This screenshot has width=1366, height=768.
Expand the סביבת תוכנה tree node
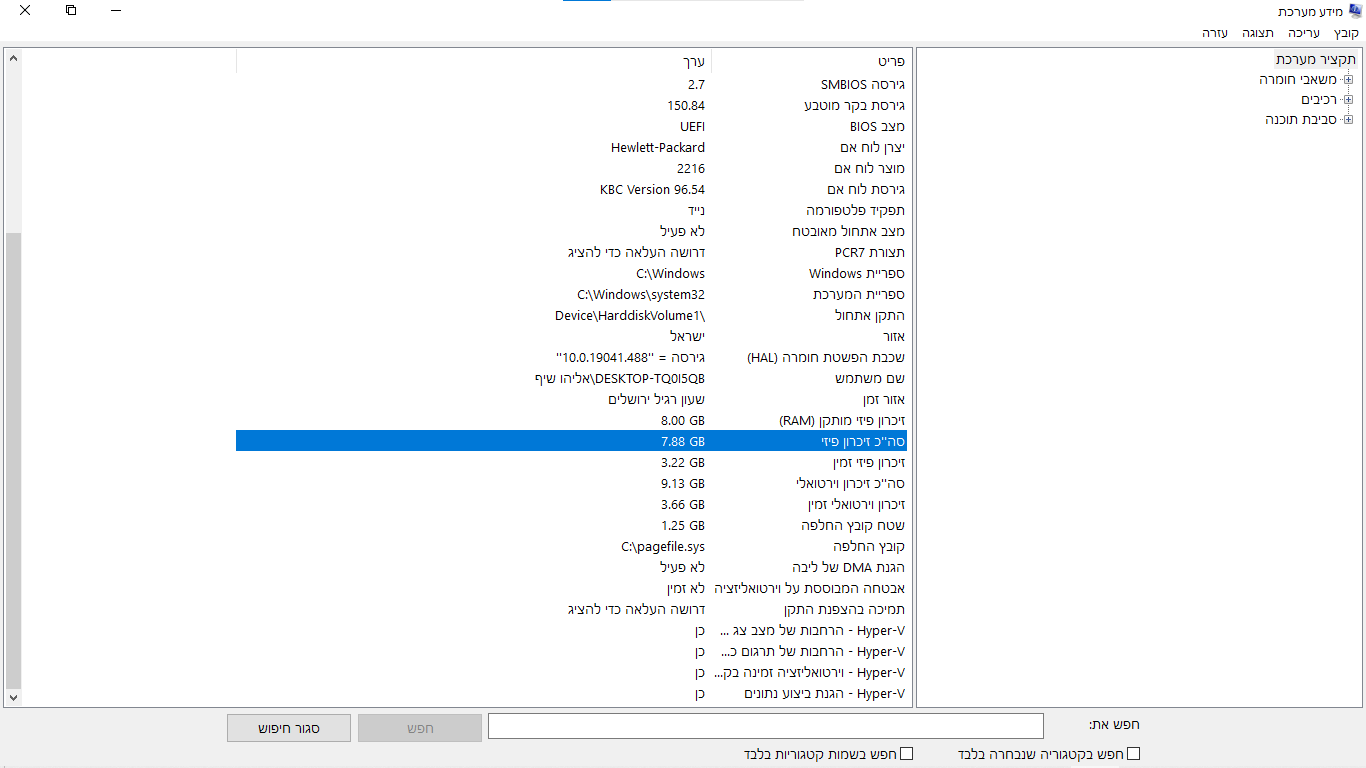tap(1348, 119)
